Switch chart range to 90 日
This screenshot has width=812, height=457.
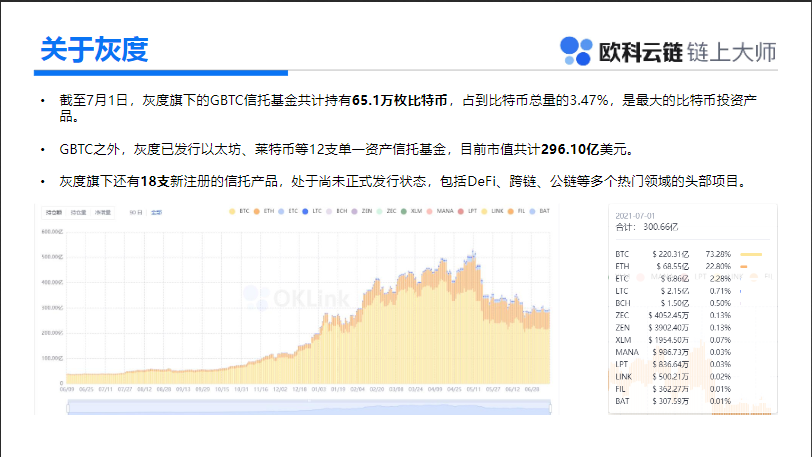(136, 212)
